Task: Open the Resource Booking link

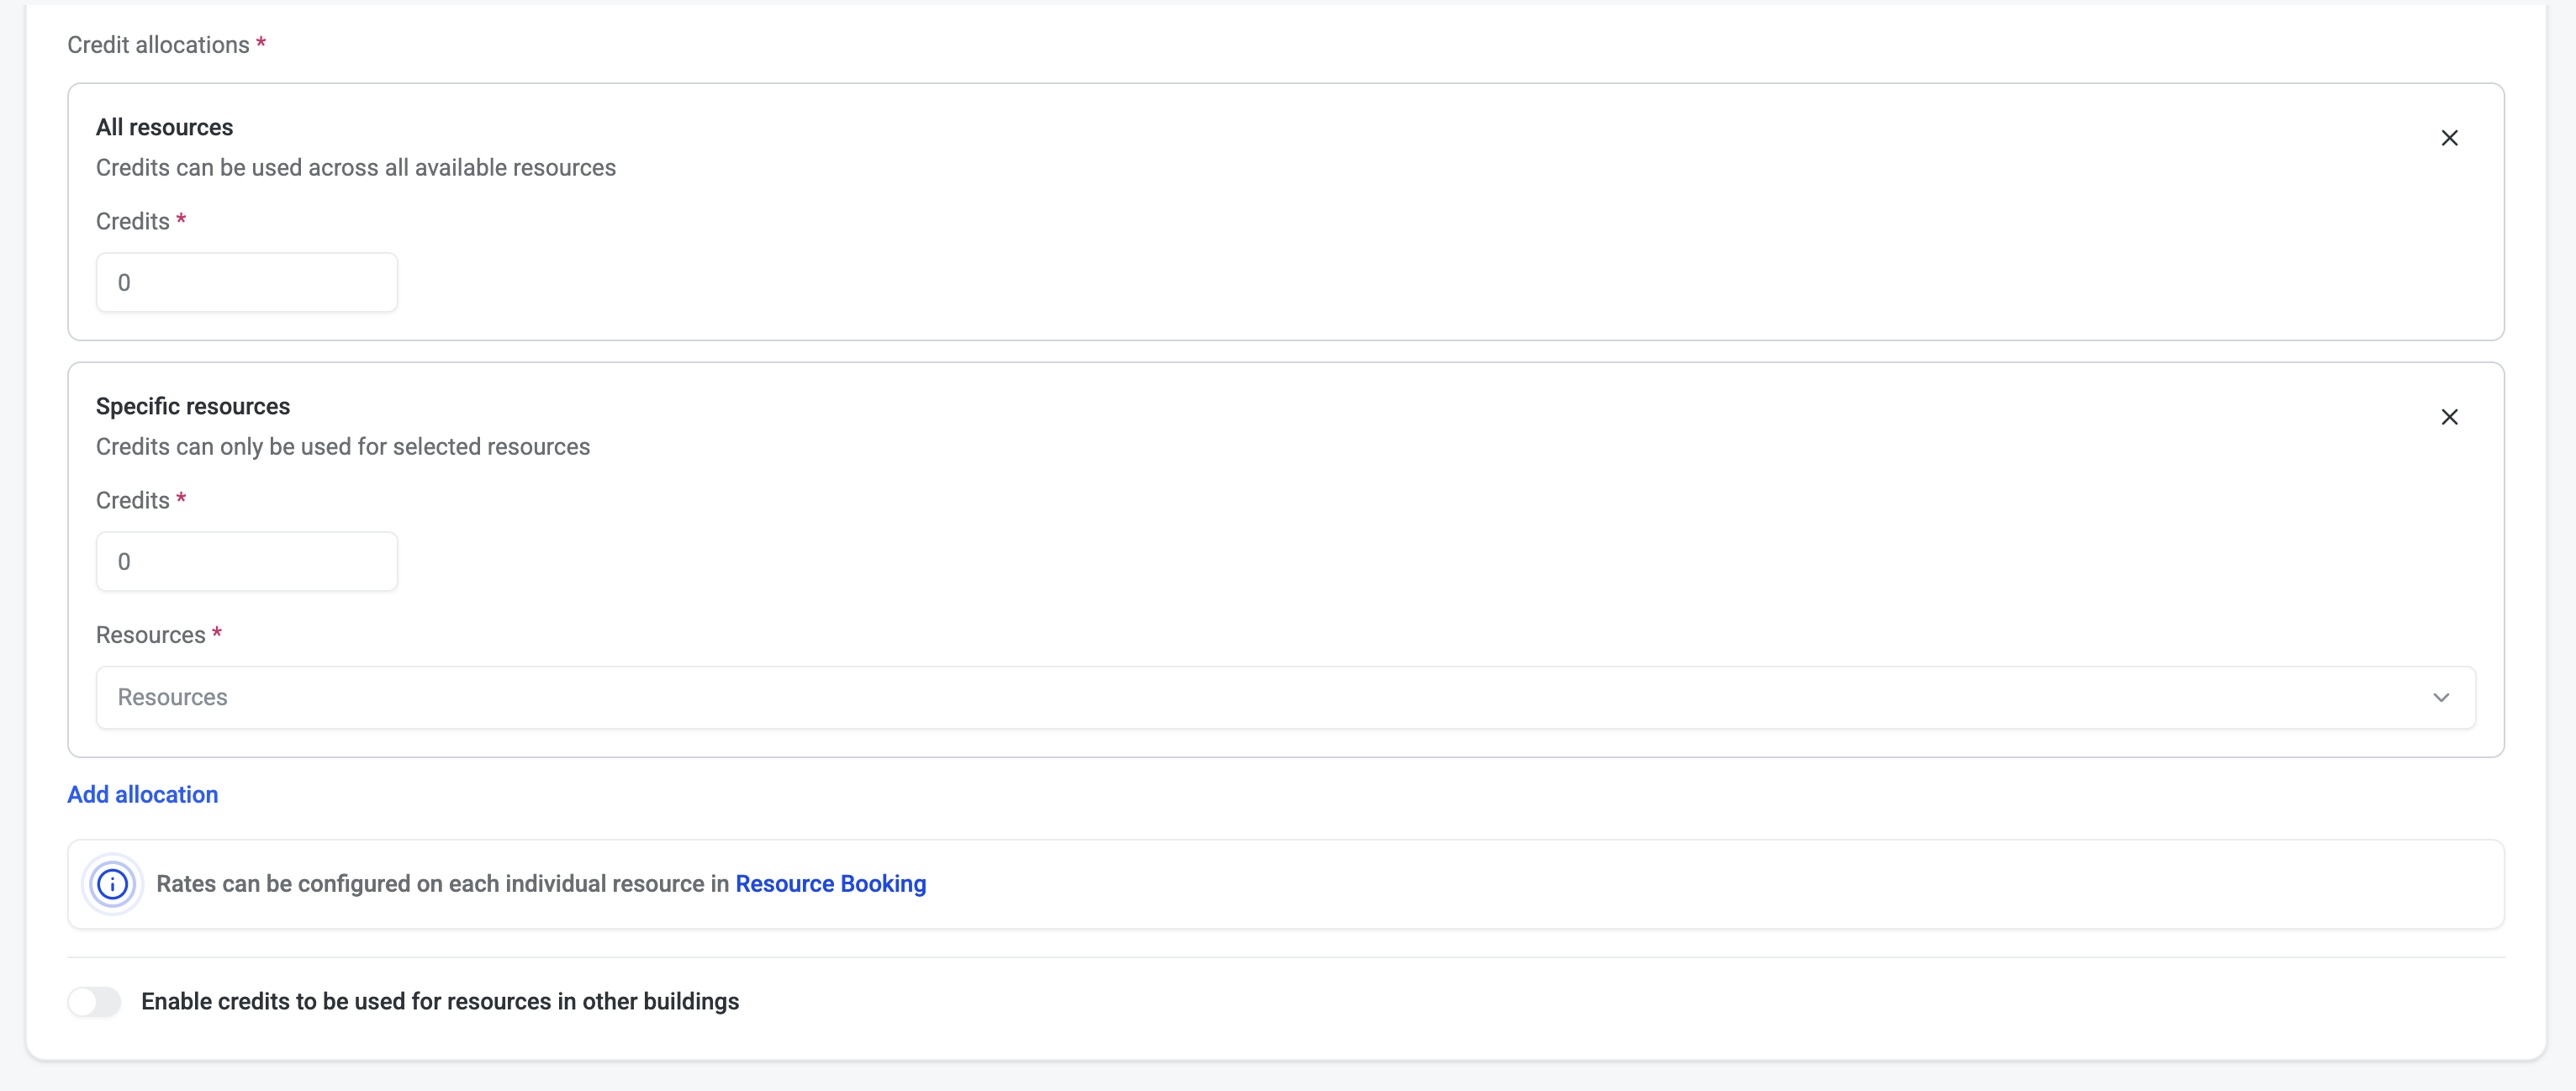Action: click(x=830, y=884)
